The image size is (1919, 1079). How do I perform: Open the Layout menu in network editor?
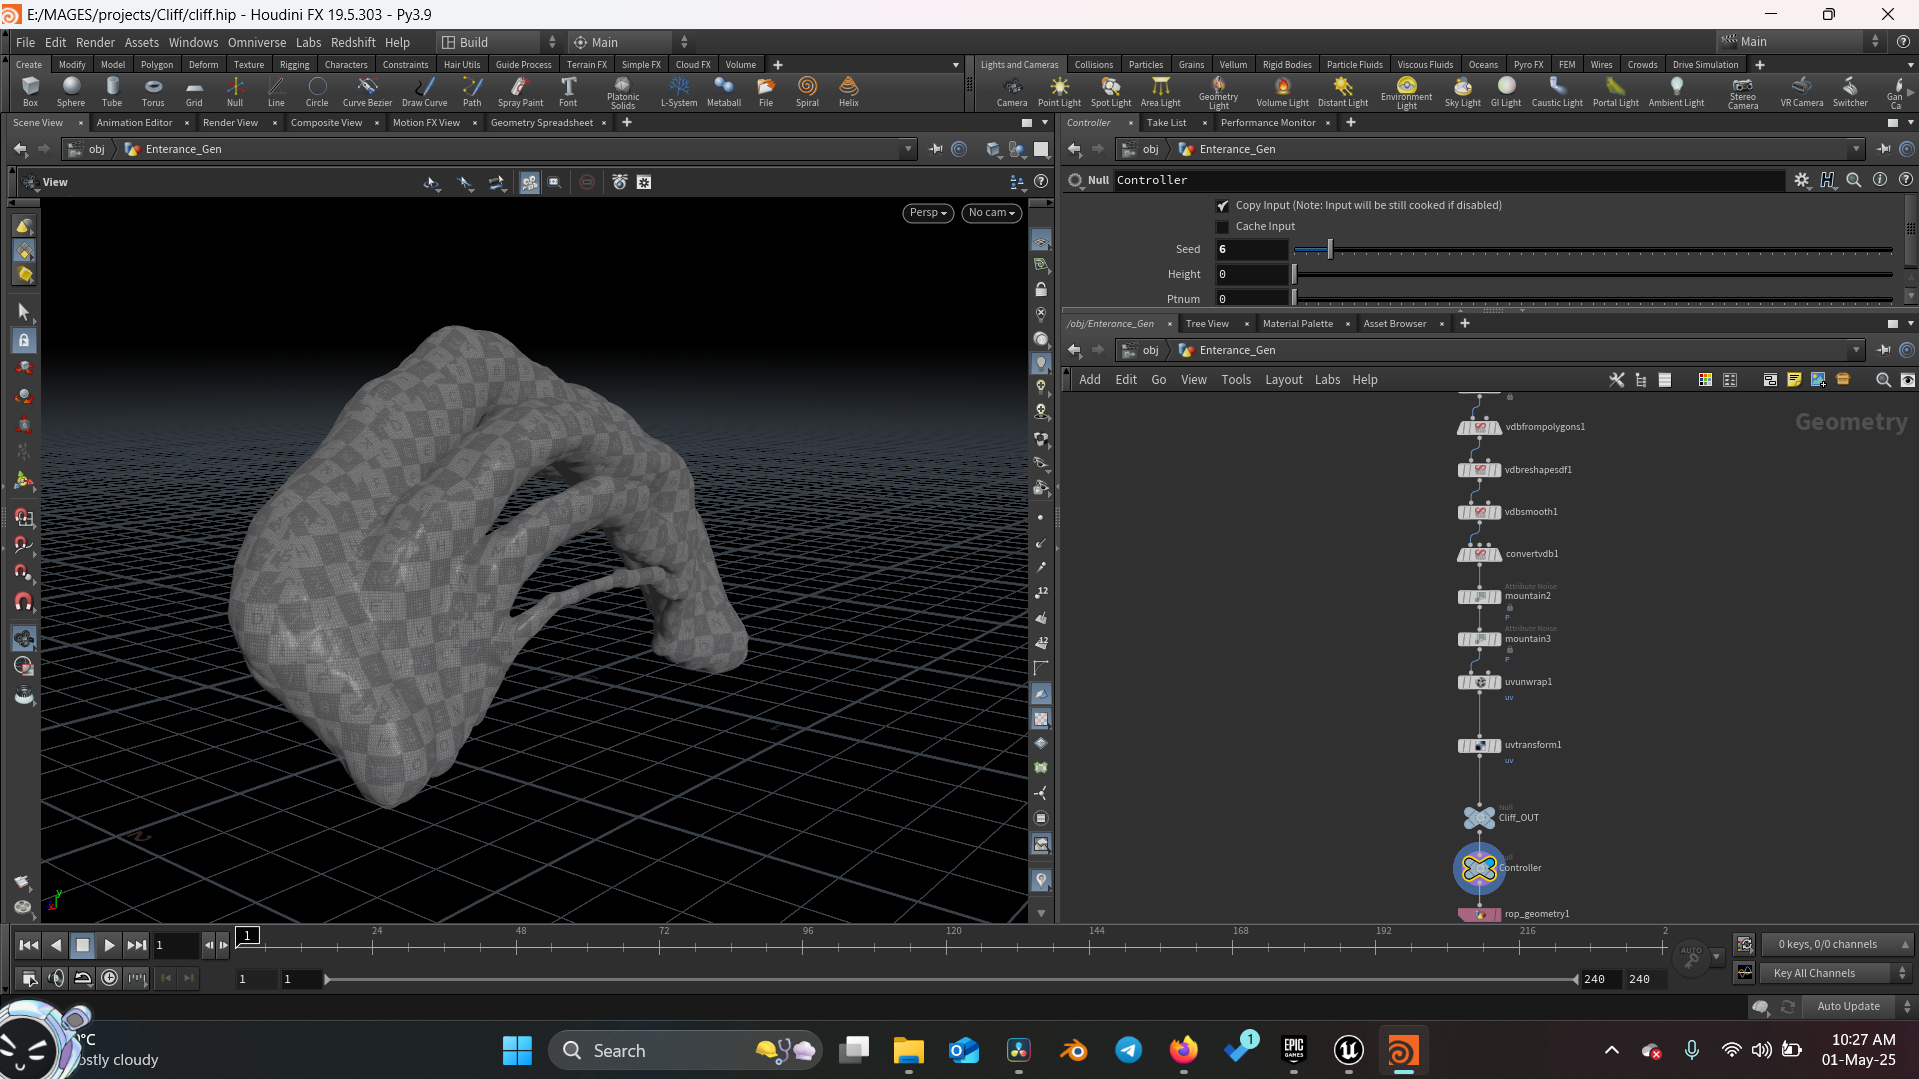1283,380
